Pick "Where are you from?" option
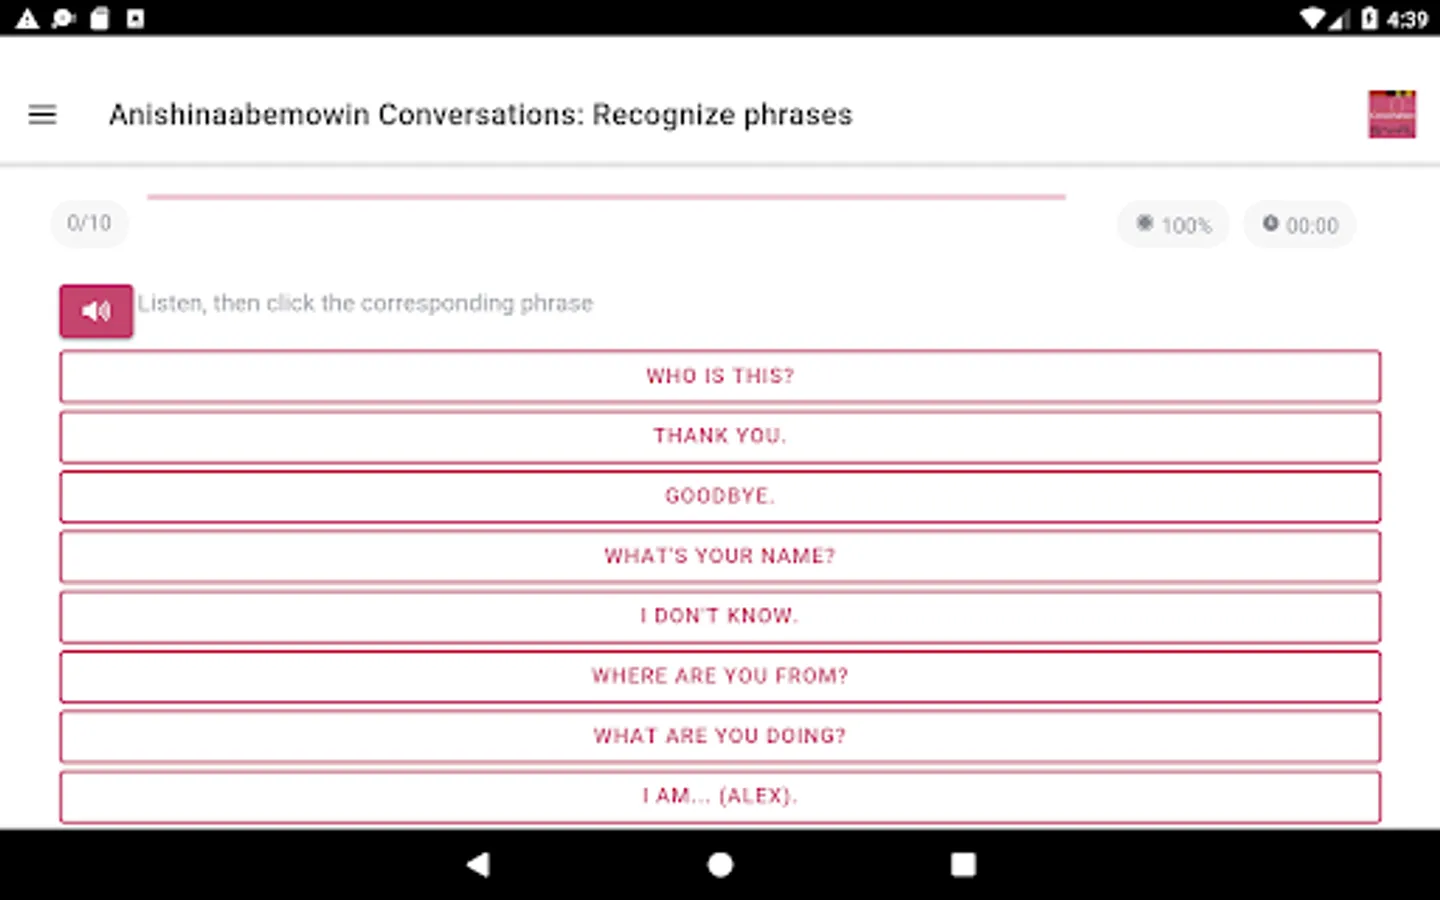1440x900 pixels. pyautogui.click(x=720, y=676)
